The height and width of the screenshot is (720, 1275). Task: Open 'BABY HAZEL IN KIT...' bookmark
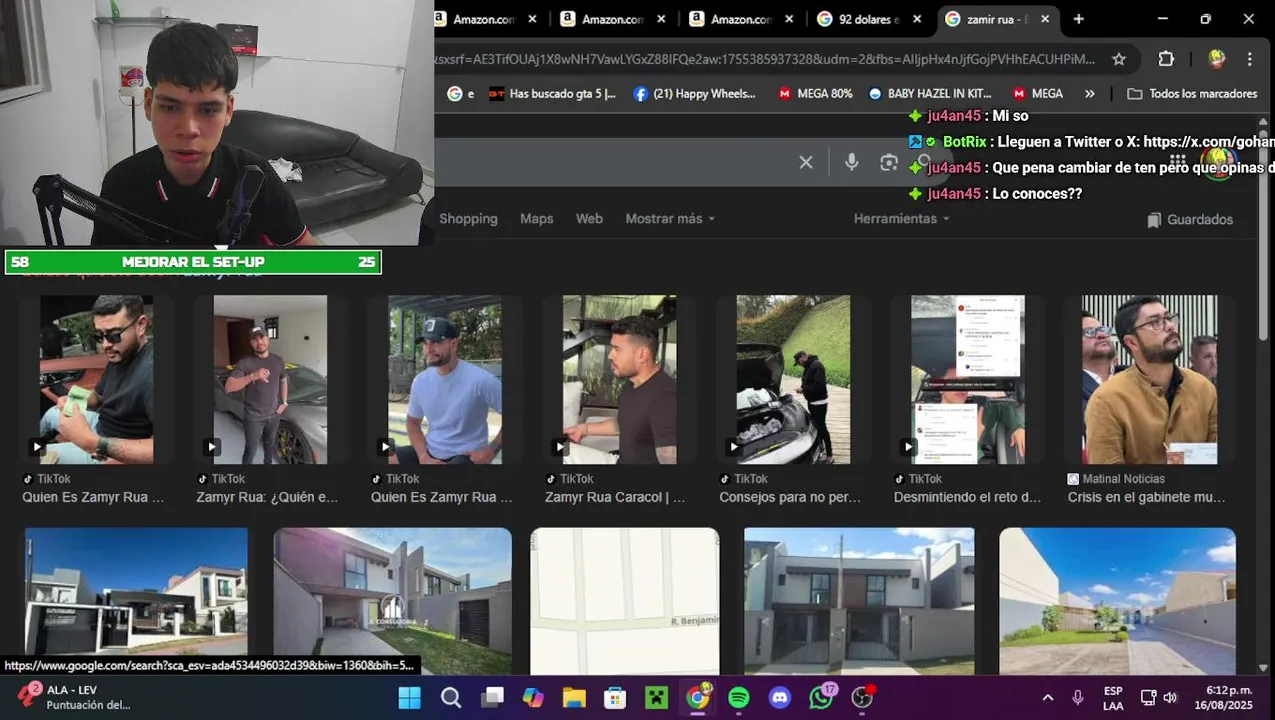pos(930,93)
